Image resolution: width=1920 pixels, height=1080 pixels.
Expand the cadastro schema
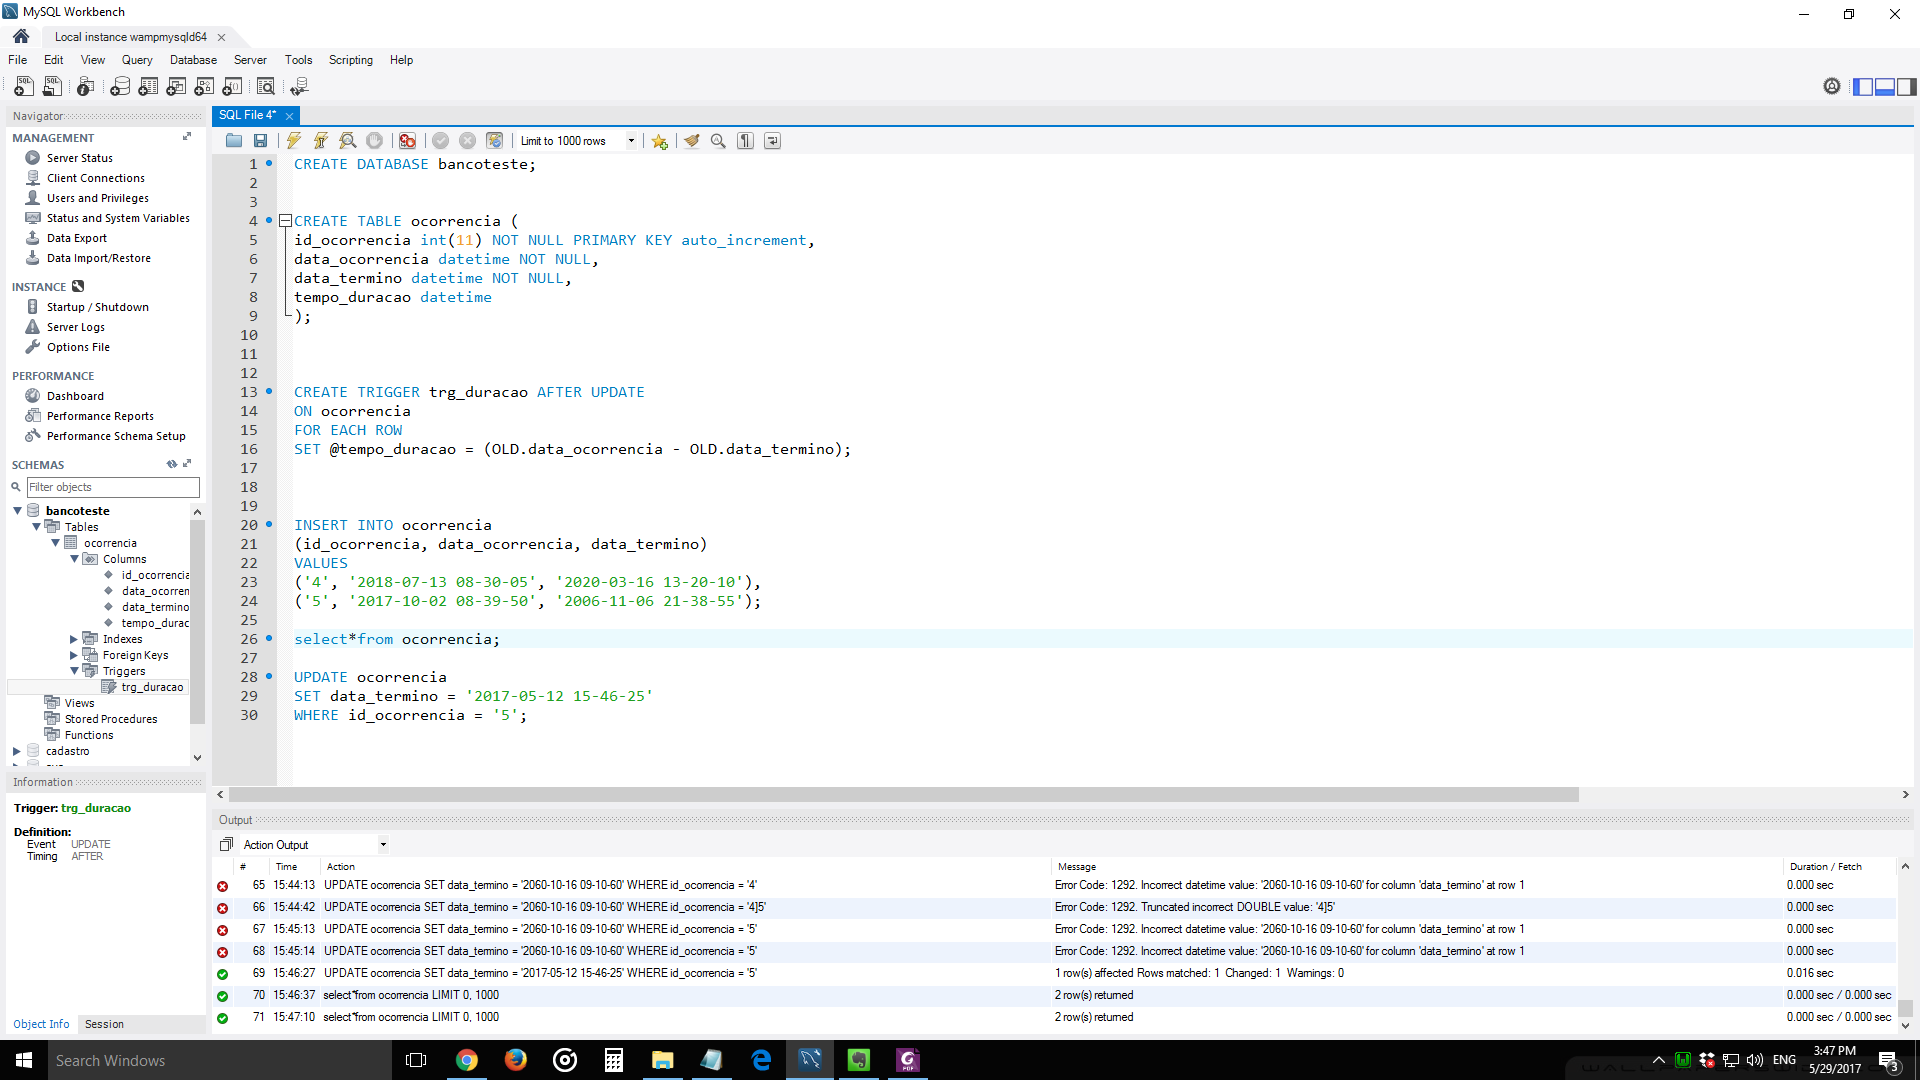coord(17,751)
